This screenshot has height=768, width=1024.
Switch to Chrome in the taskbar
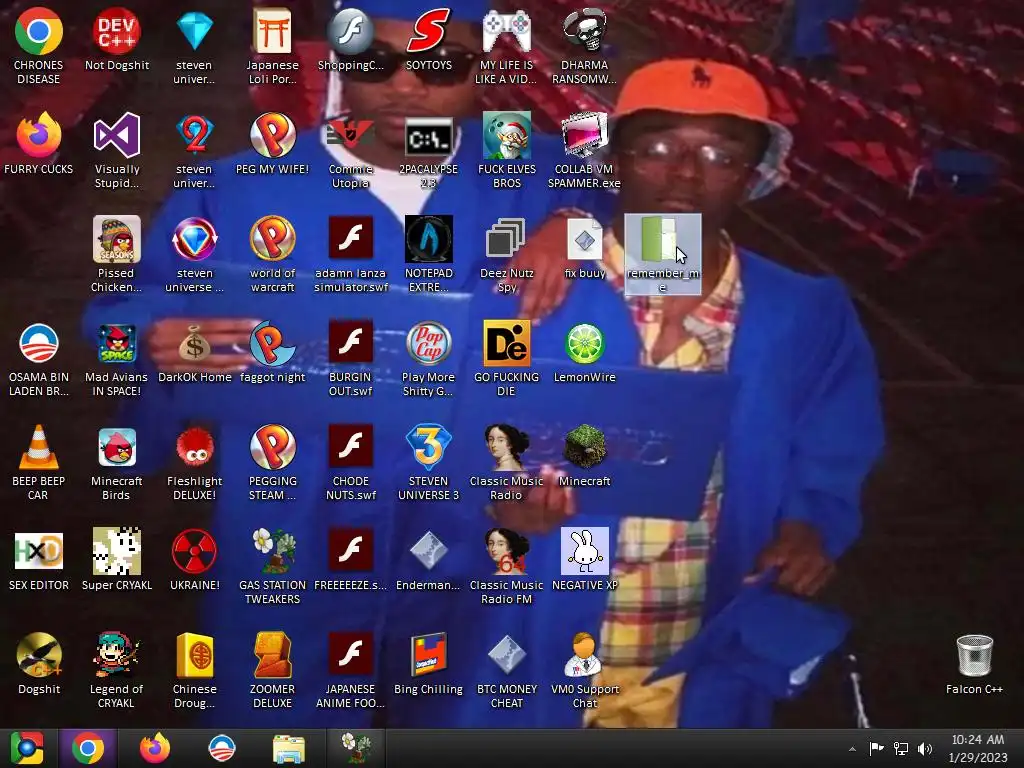[88, 748]
